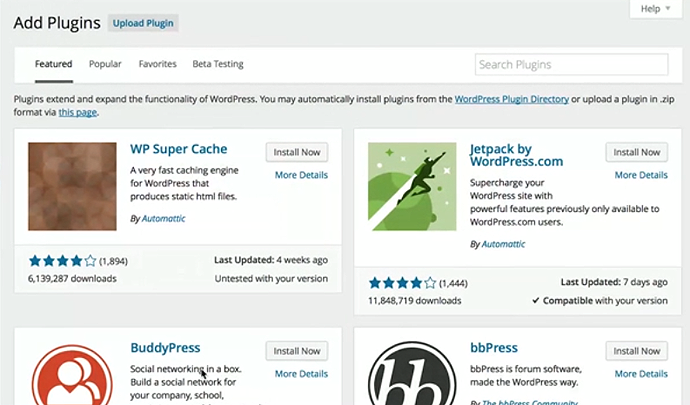Install Jetpack by WordPress.com now
The image size is (690, 405).
[636, 152]
